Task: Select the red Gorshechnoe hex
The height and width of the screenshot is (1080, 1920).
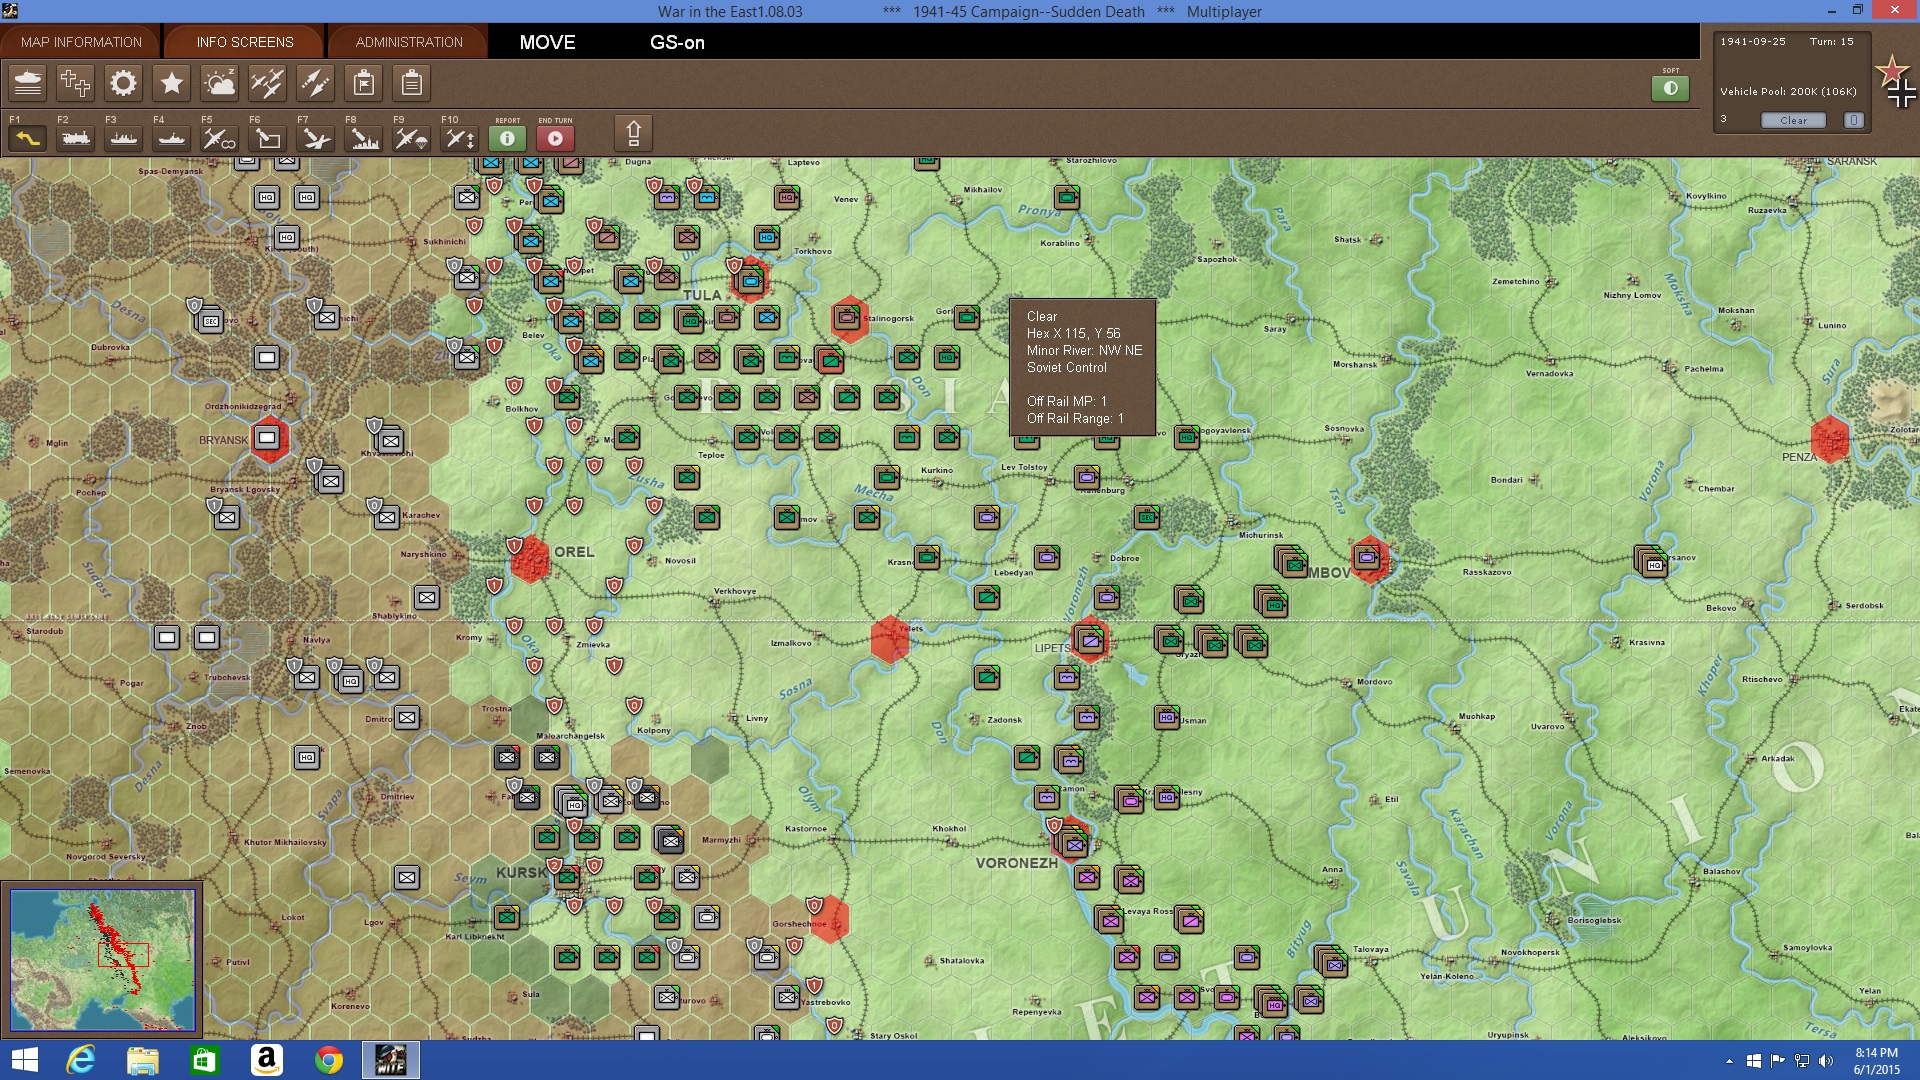Action: (831, 920)
